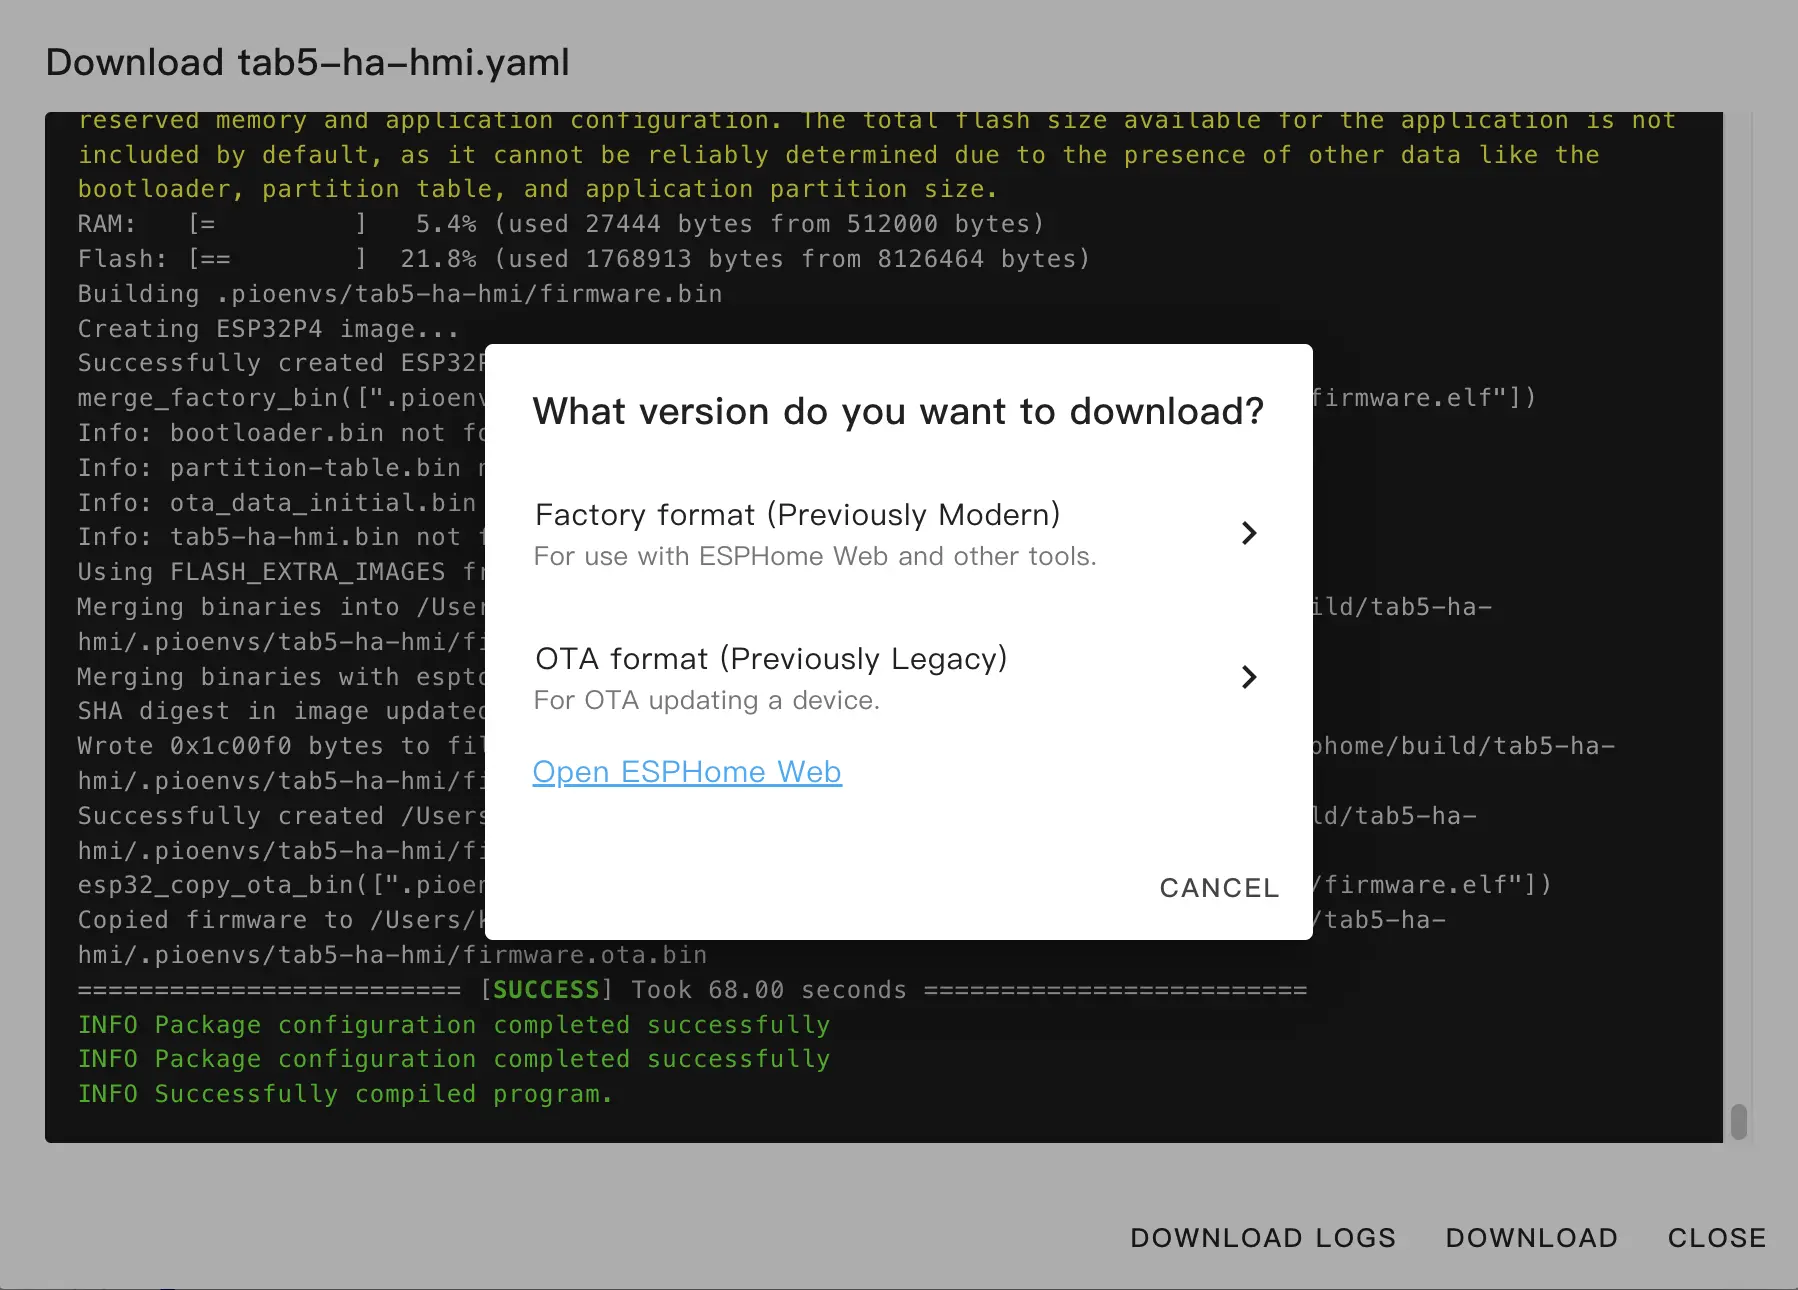Choose OTA format (Previously Legacy) option
This screenshot has width=1798, height=1290.
click(x=771, y=659)
